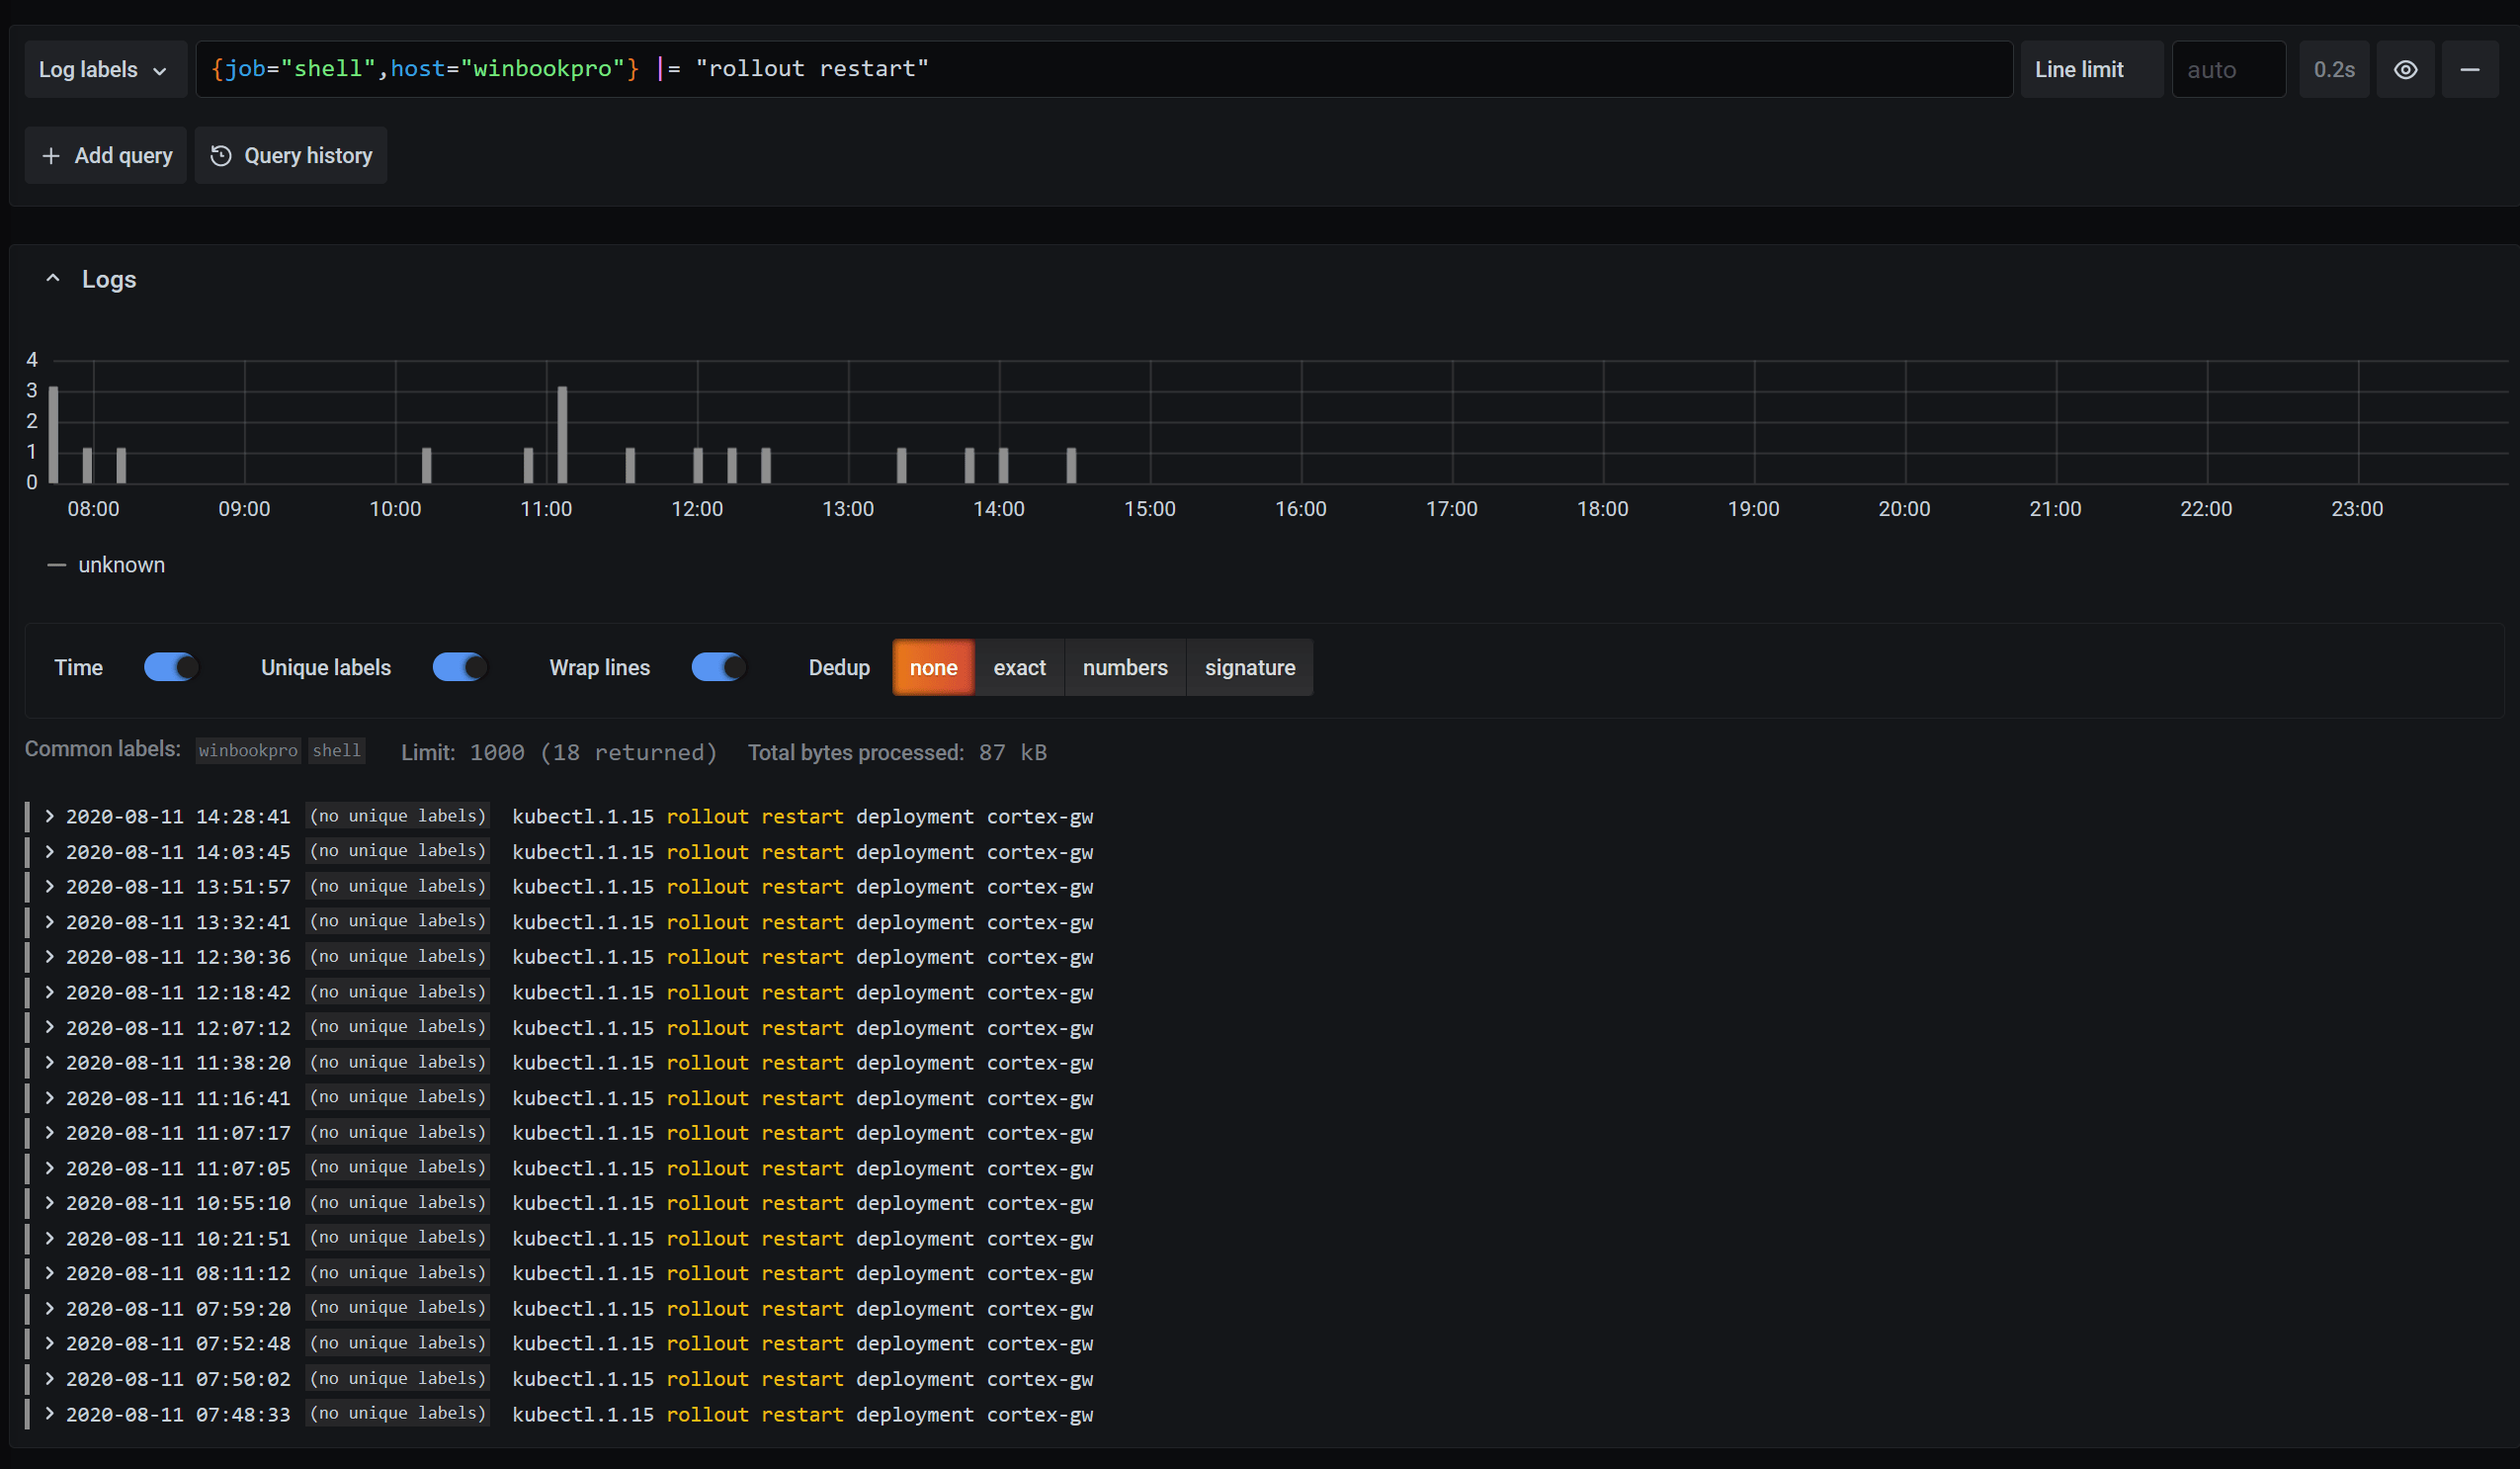Expand the log entry at 14:28:41

point(45,817)
